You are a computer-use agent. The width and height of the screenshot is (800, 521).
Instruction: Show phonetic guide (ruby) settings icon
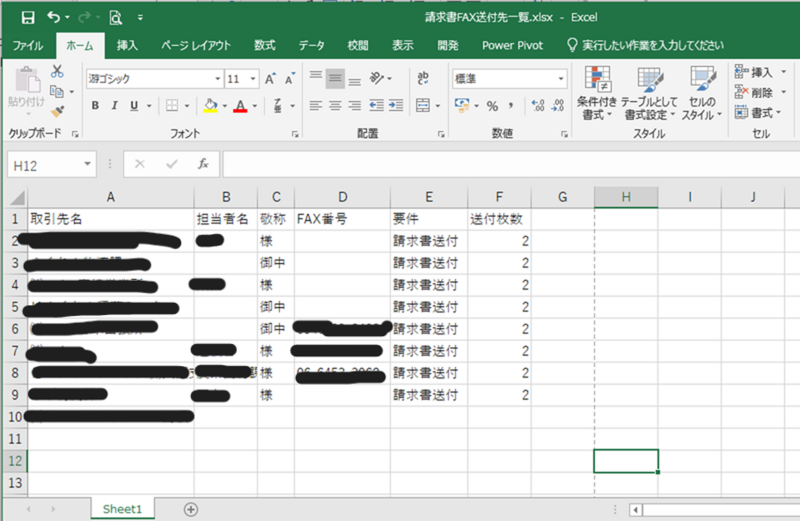(278, 106)
